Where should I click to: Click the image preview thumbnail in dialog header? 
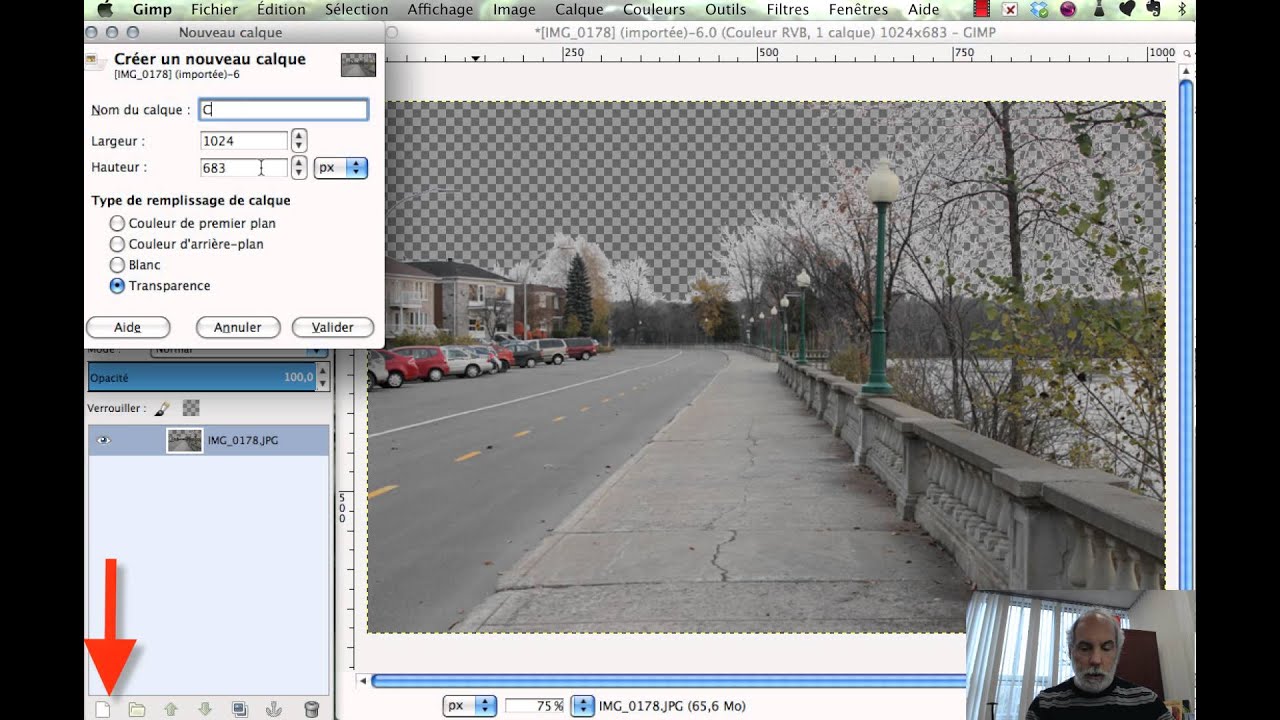coord(358,65)
